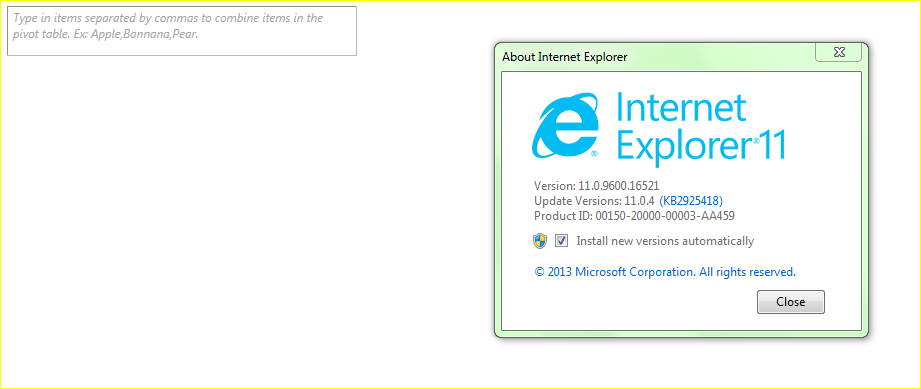Click the 'About Internet Explorer' title text

click(x=564, y=57)
